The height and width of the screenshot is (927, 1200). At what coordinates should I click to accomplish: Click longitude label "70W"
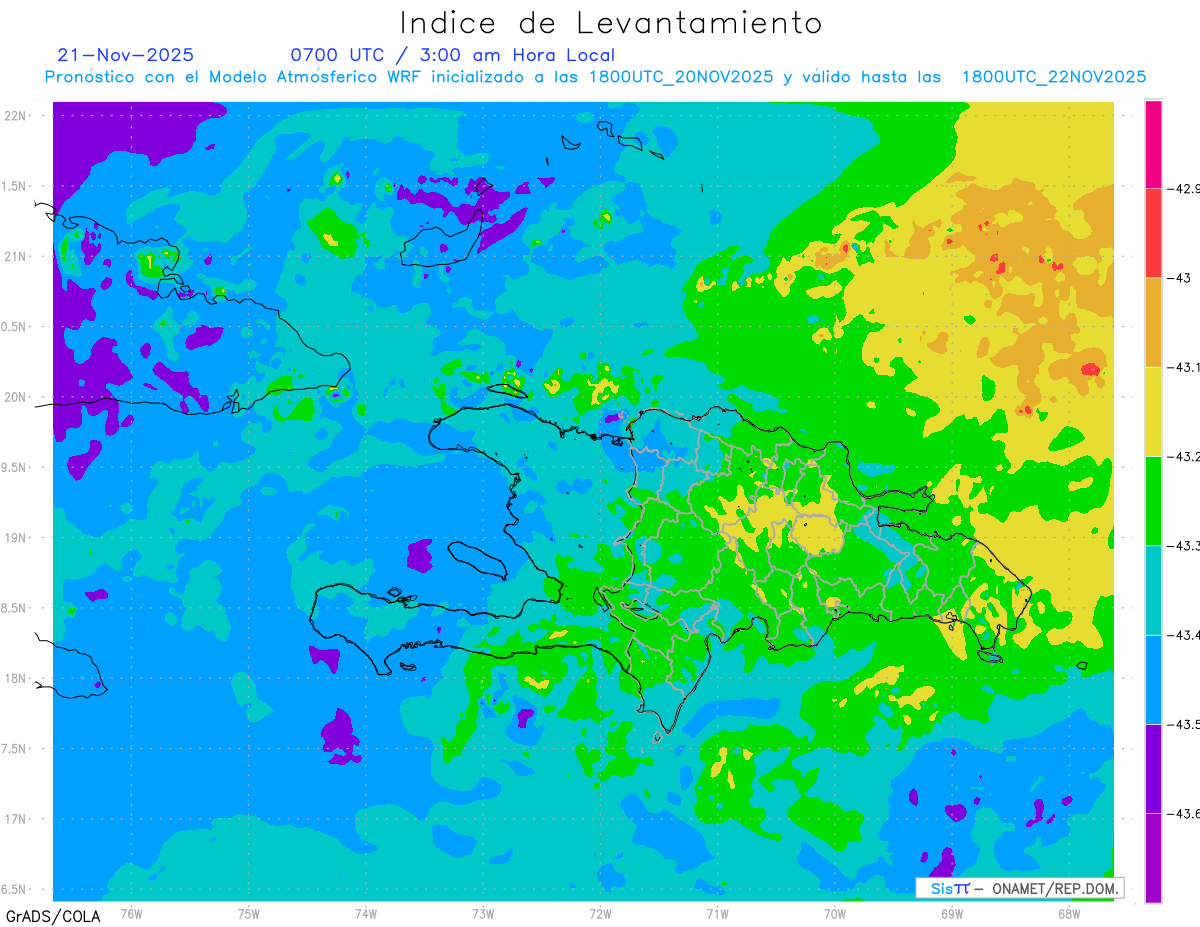tap(835, 913)
